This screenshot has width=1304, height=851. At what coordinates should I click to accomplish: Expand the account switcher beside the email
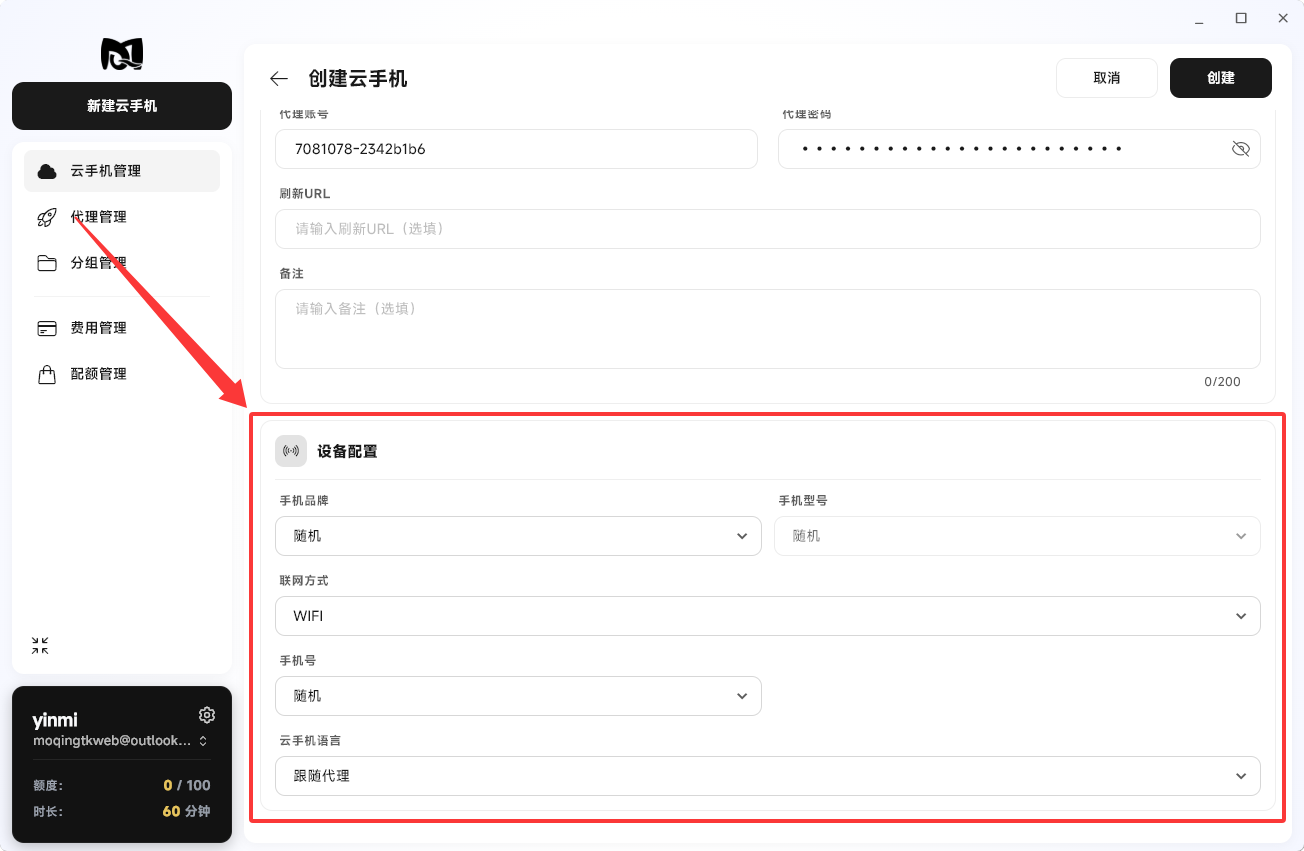point(203,741)
